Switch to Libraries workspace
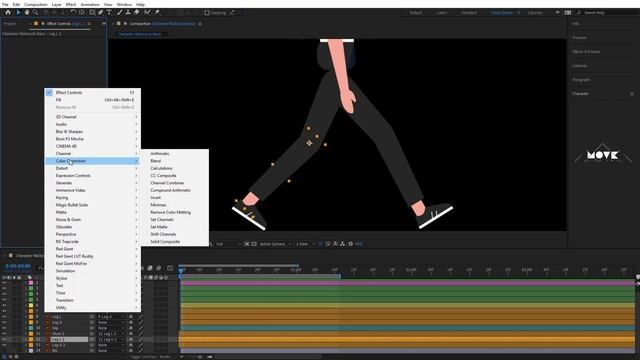640x360 pixels. point(535,13)
